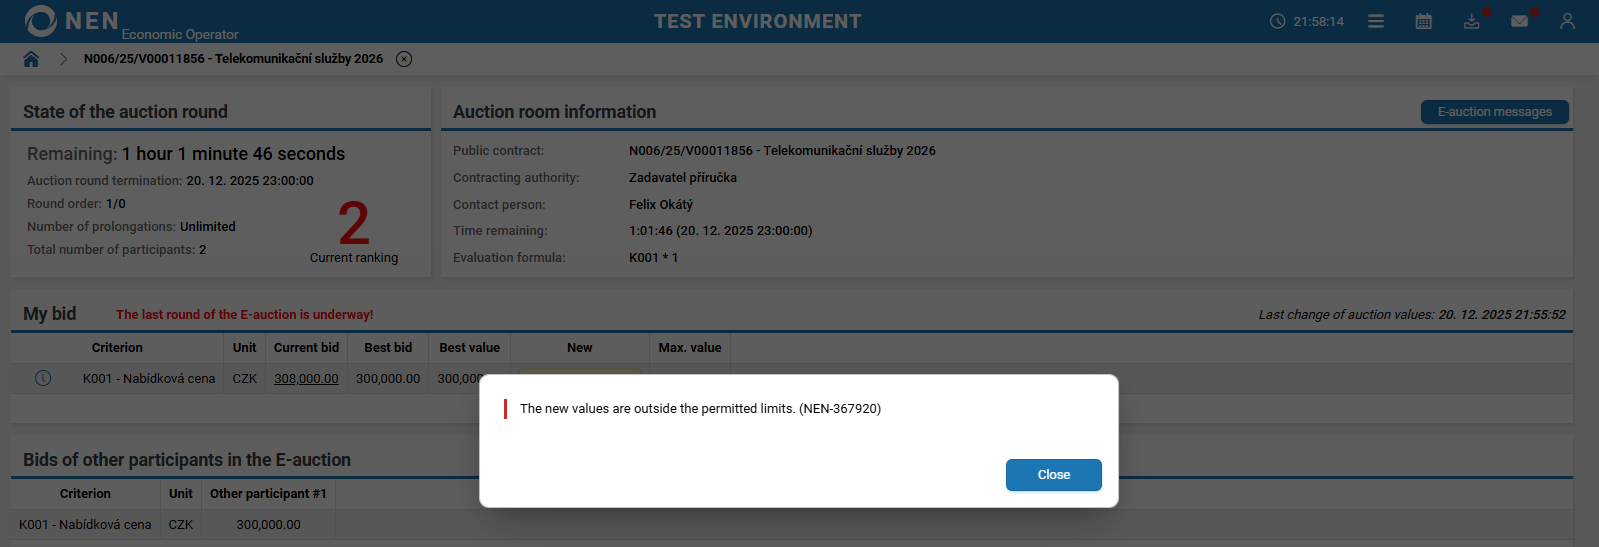Viewport: 1599px width, 547px height.
Task: Open the calendar icon in header
Action: (1424, 21)
